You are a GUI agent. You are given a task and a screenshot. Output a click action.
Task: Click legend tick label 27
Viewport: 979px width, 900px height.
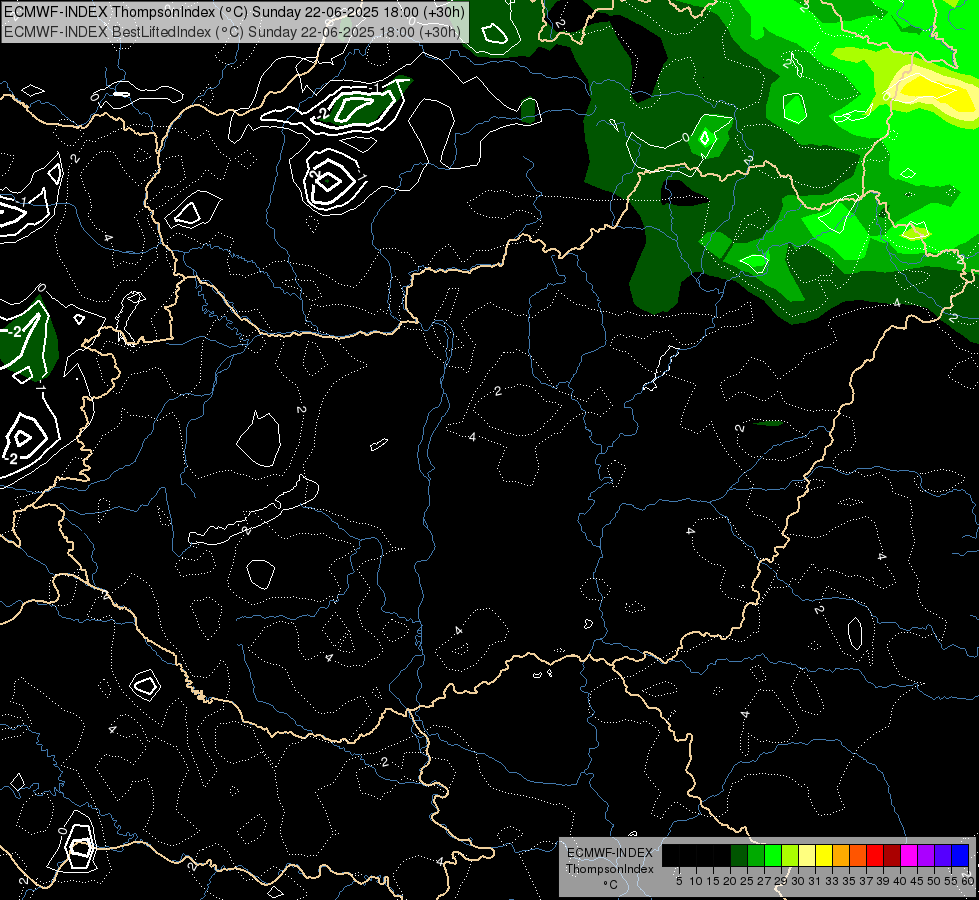point(764,881)
